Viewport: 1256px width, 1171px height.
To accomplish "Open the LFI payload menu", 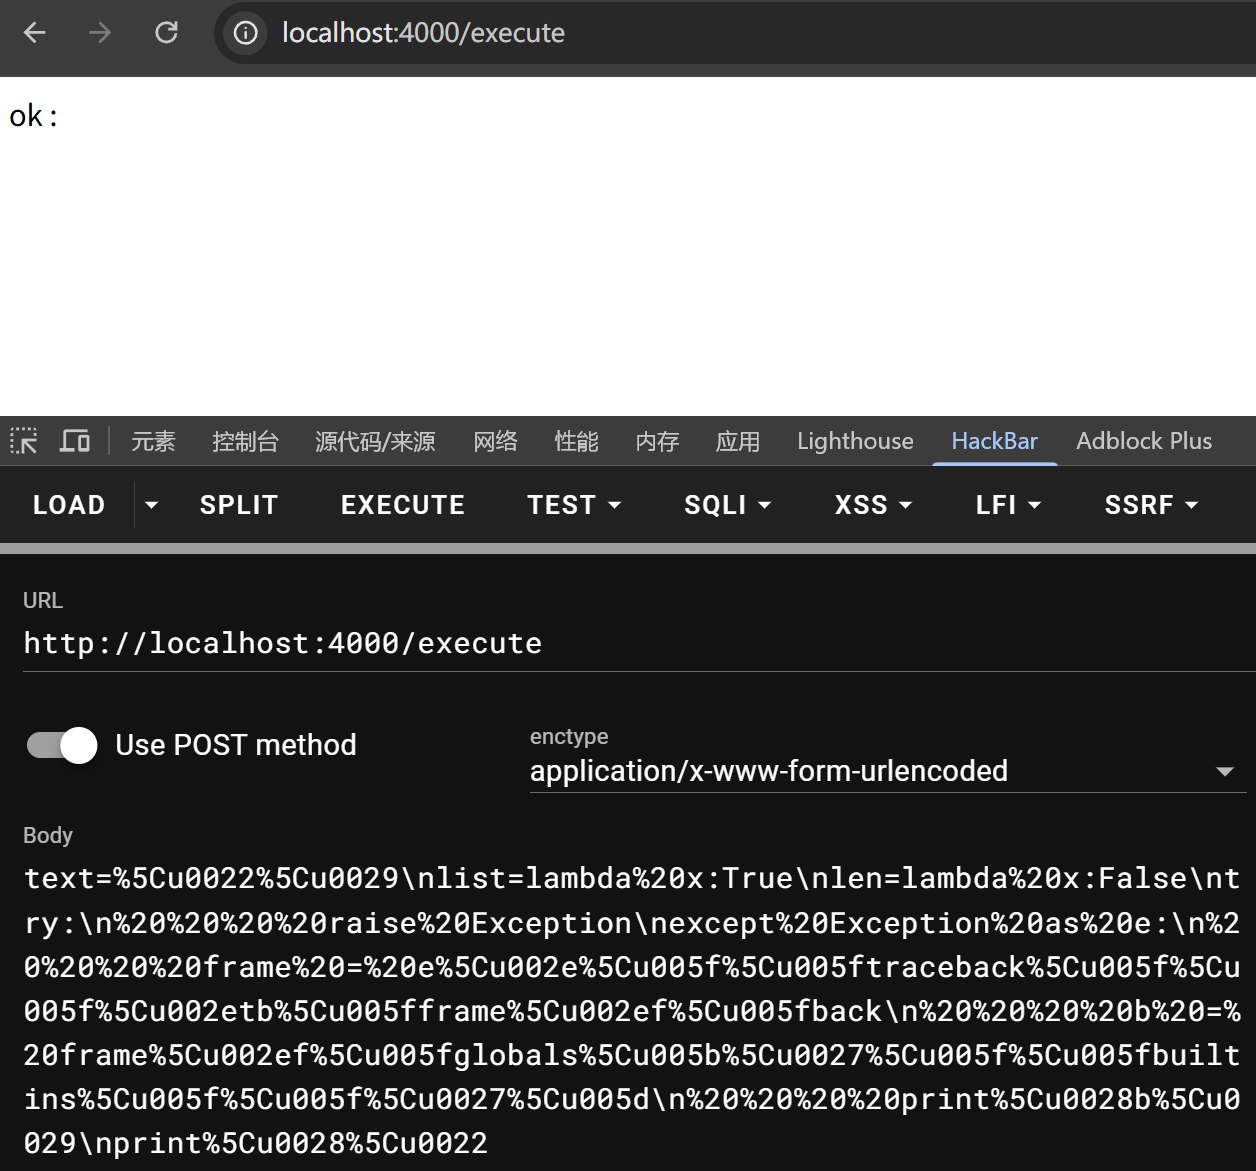I will (1008, 505).
